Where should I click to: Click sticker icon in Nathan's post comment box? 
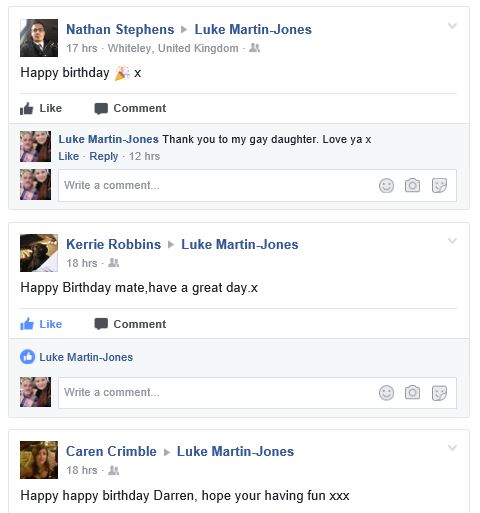click(x=439, y=186)
